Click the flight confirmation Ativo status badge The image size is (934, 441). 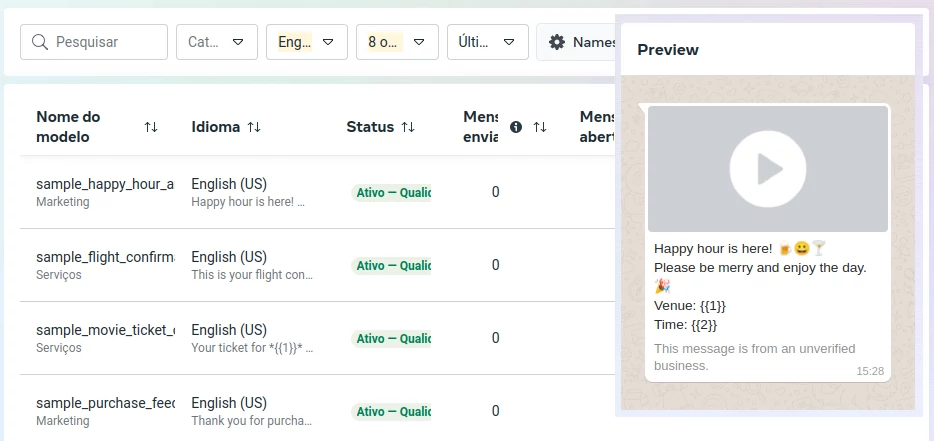pyautogui.click(x=392, y=266)
